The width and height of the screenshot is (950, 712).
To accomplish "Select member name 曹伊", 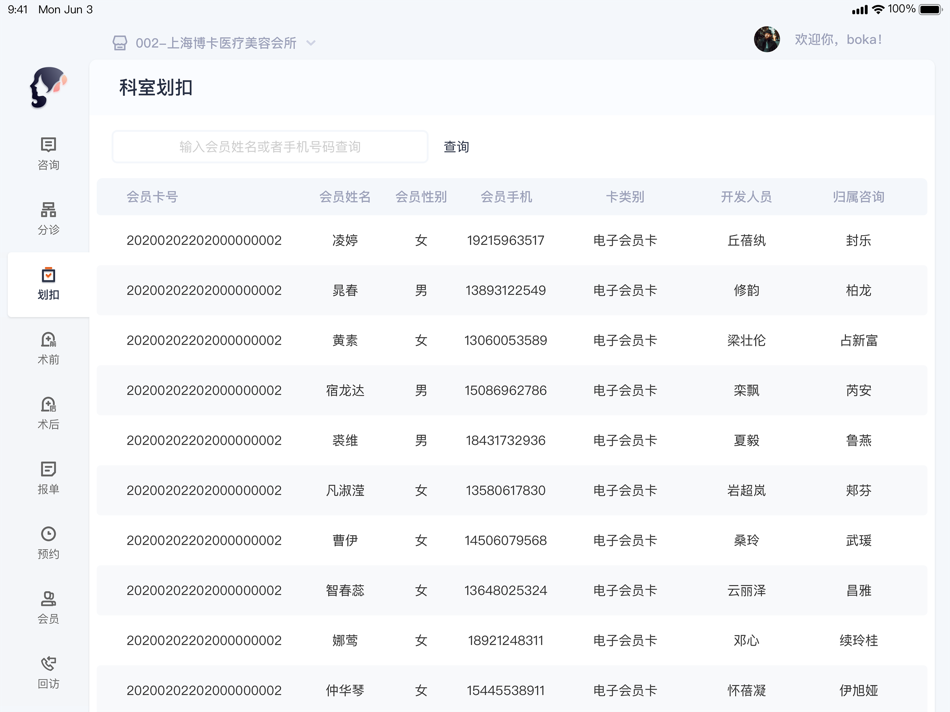I will (345, 540).
